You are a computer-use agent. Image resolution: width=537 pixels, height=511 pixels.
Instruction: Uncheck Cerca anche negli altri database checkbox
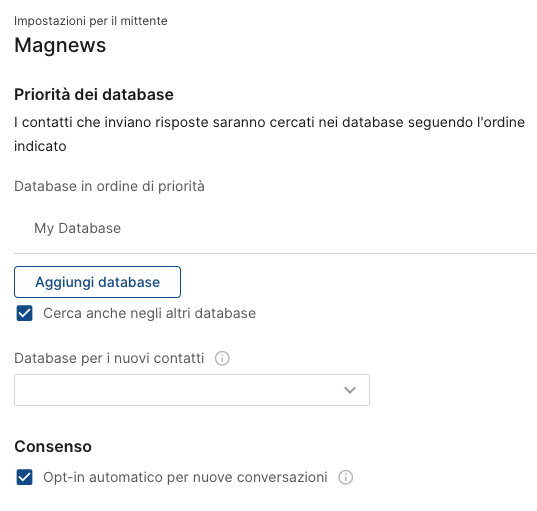(x=24, y=313)
